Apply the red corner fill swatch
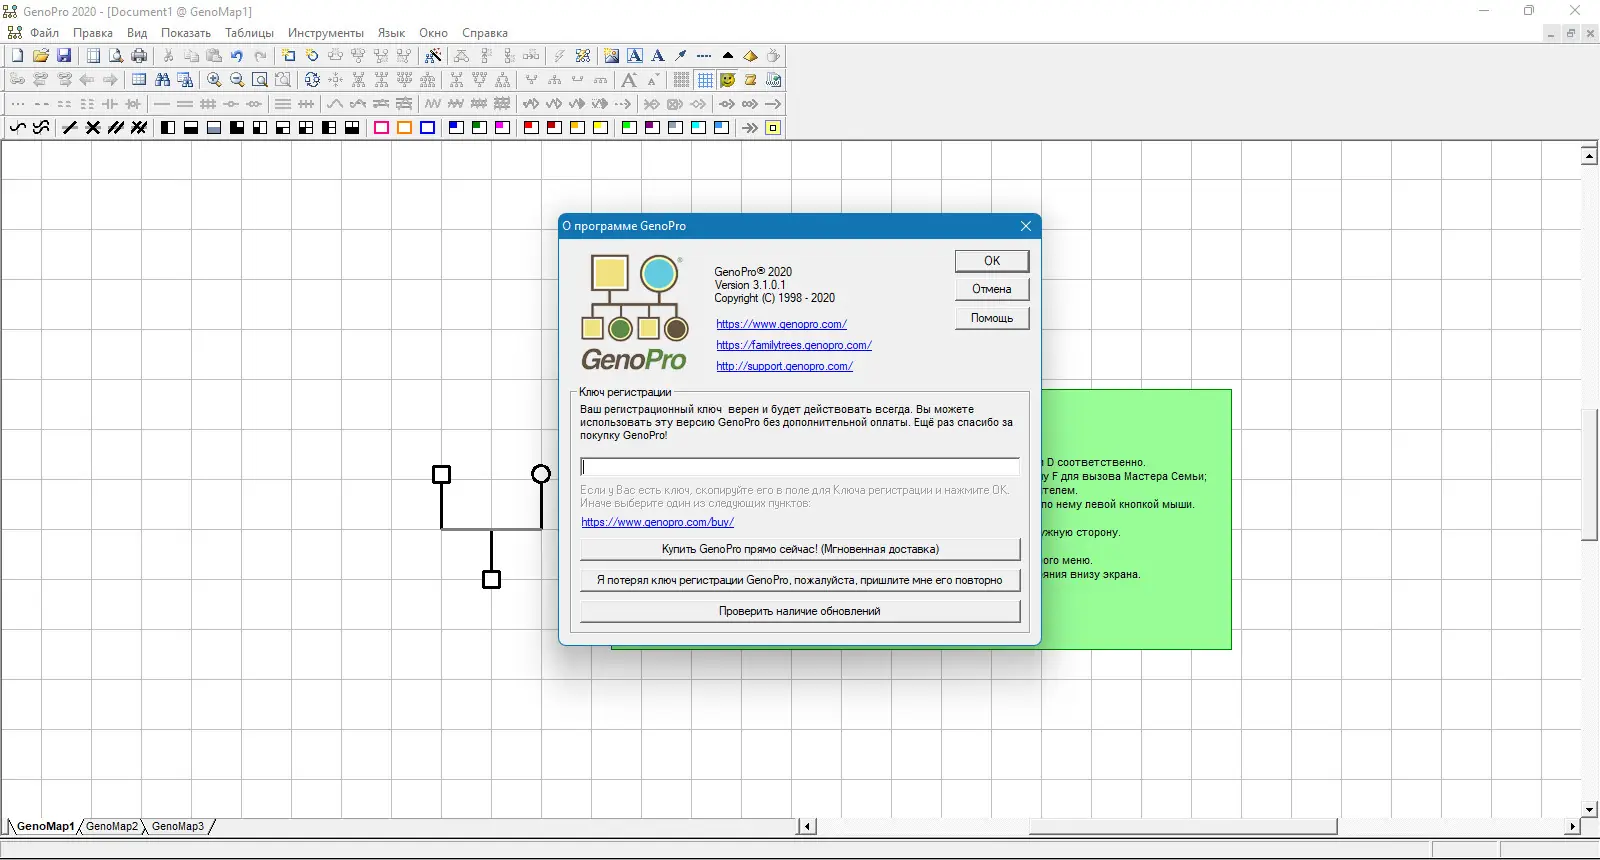This screenshot has width=1600, height=860. coord(531,128)
